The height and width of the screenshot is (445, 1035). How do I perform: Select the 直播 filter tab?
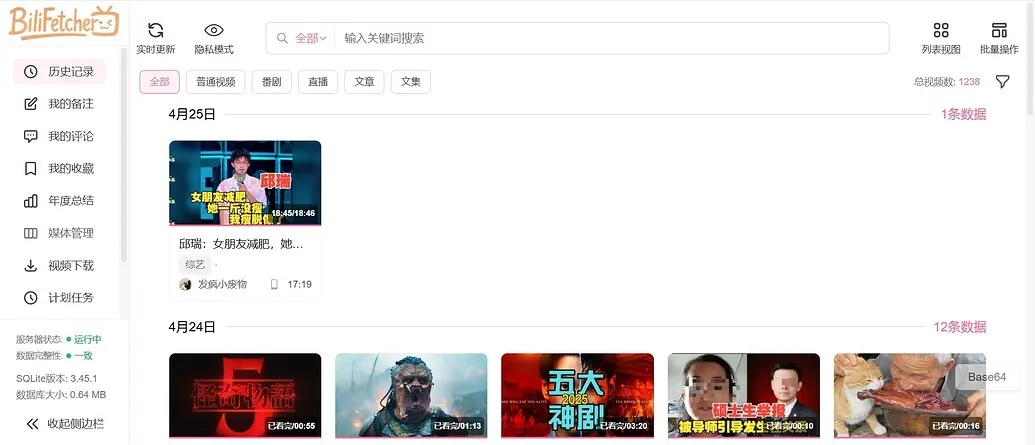(x=318, y=82)
